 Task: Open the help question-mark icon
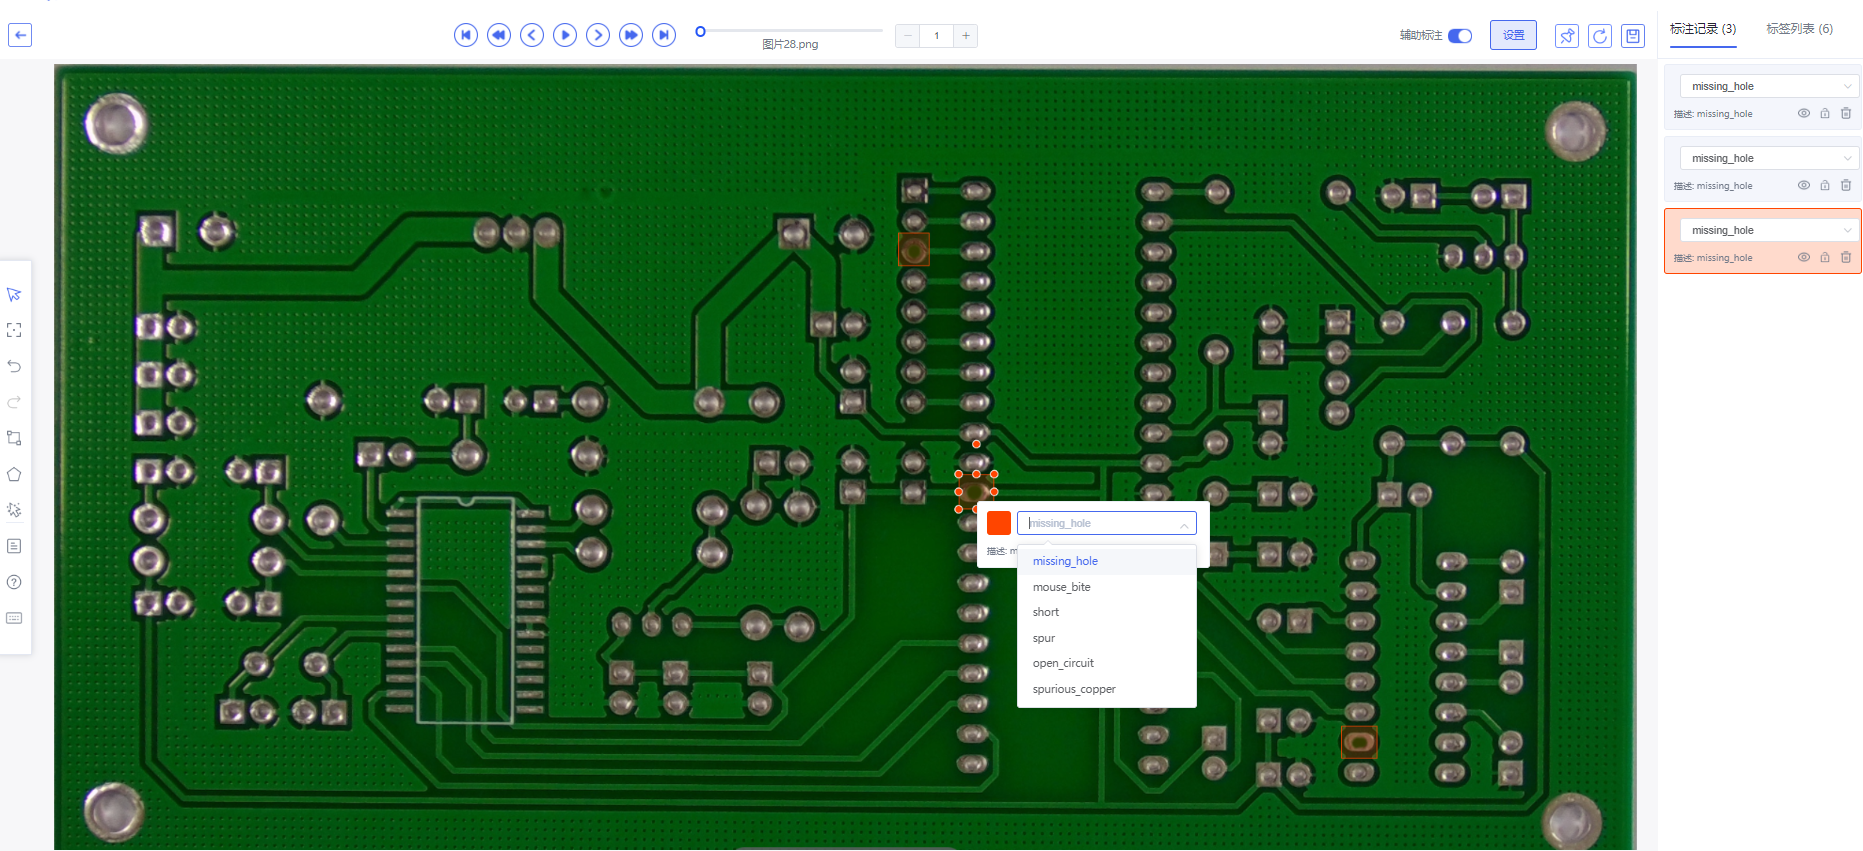[14, 582]
